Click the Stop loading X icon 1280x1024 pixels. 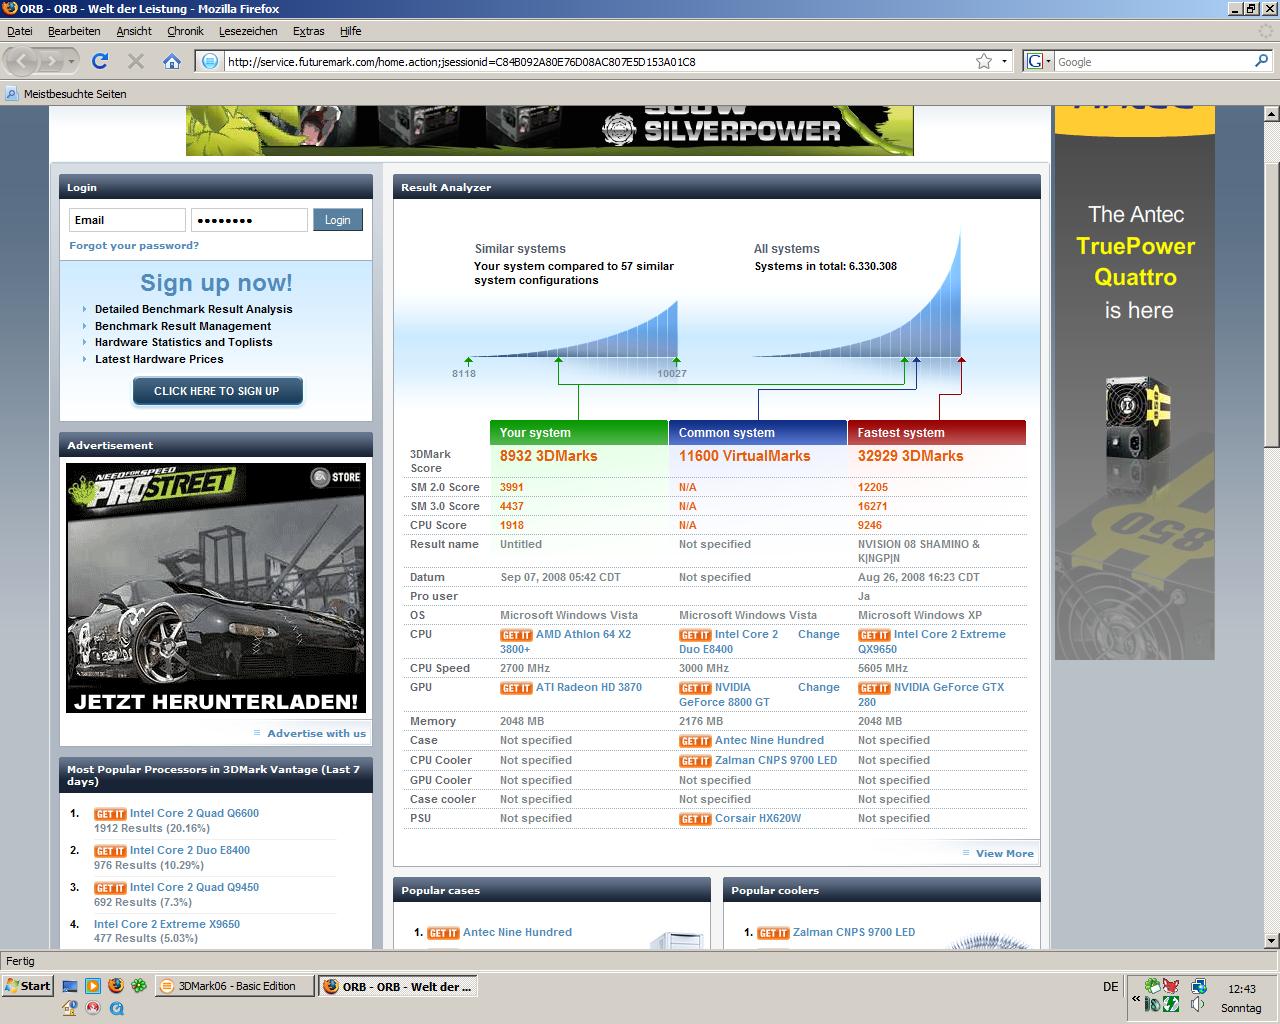click(x=136, y=61)
